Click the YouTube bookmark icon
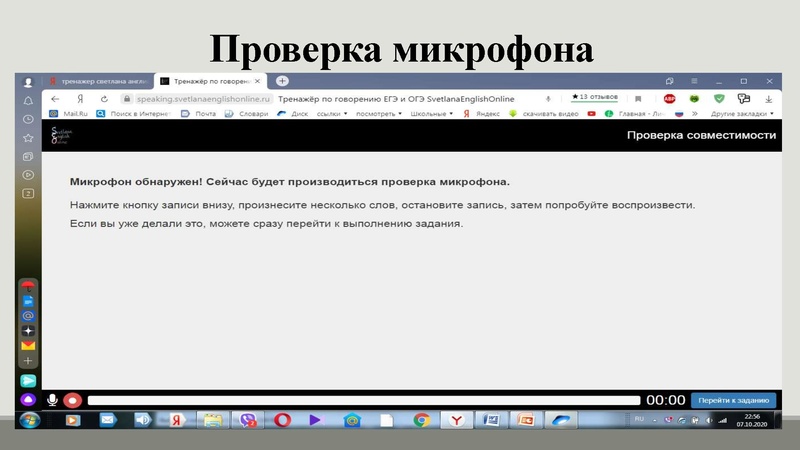Screen dimensions: 800x450 click(591, 114)
